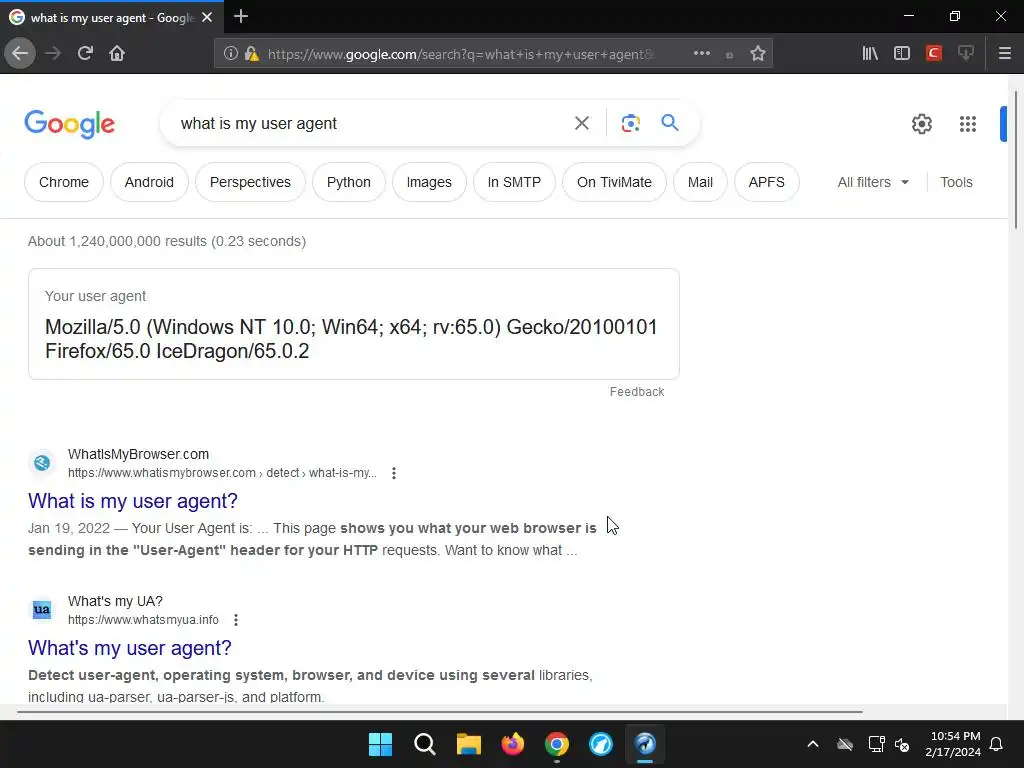Open the IceDragon taskbar icon
Screen dimensions: 1024x768
[645, 744]
